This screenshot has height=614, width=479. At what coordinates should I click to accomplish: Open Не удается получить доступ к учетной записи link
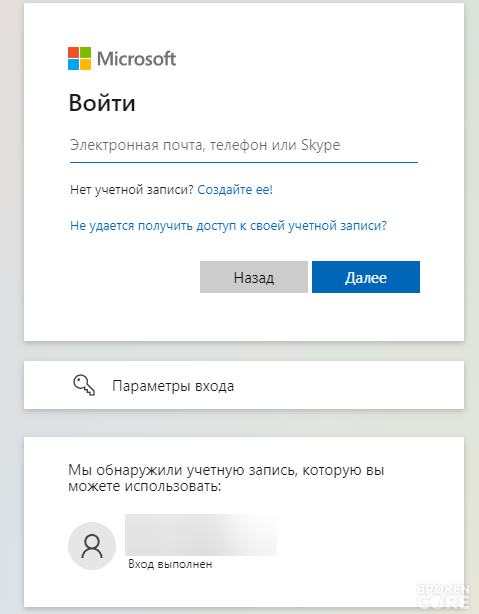pos(228,226)
